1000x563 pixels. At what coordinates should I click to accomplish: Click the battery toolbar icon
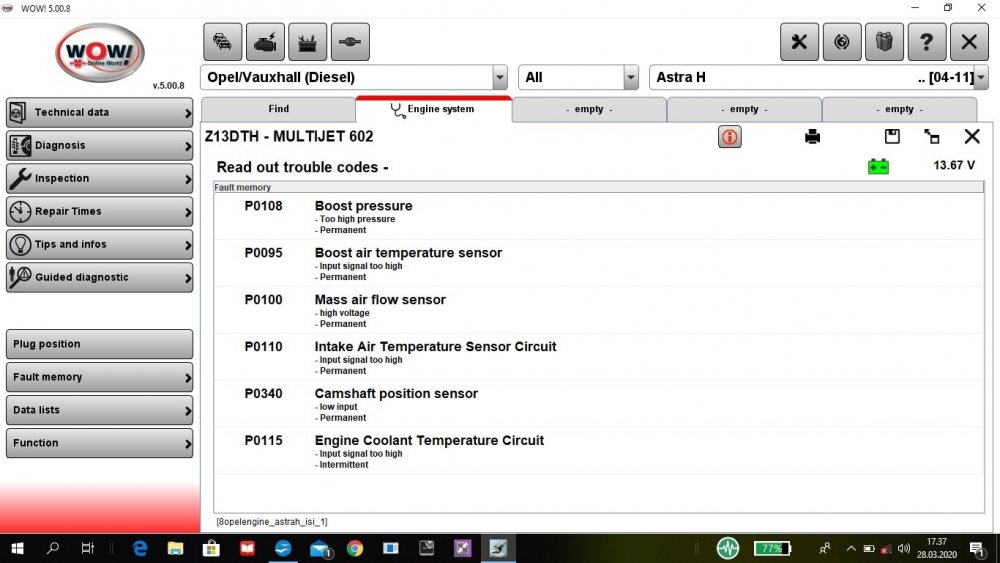click(307, 42)
